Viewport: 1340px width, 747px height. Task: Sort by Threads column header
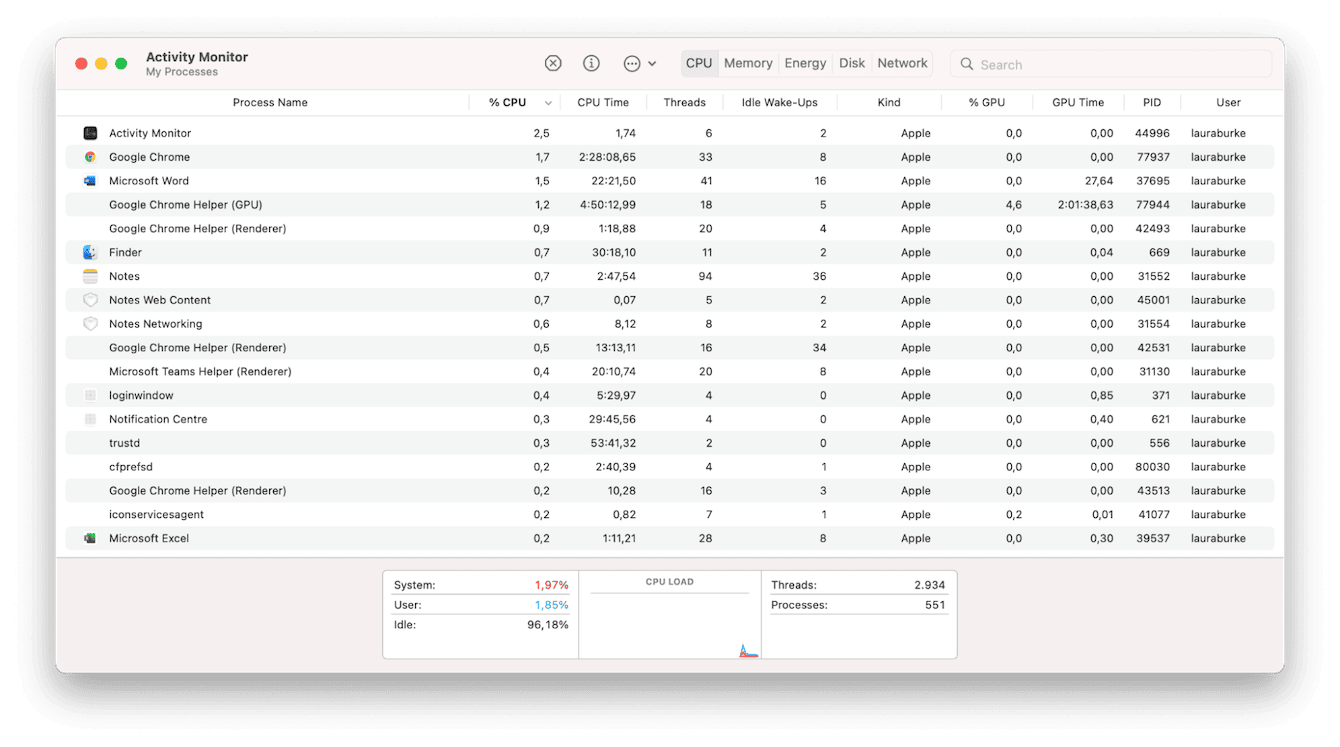(685, 102)
